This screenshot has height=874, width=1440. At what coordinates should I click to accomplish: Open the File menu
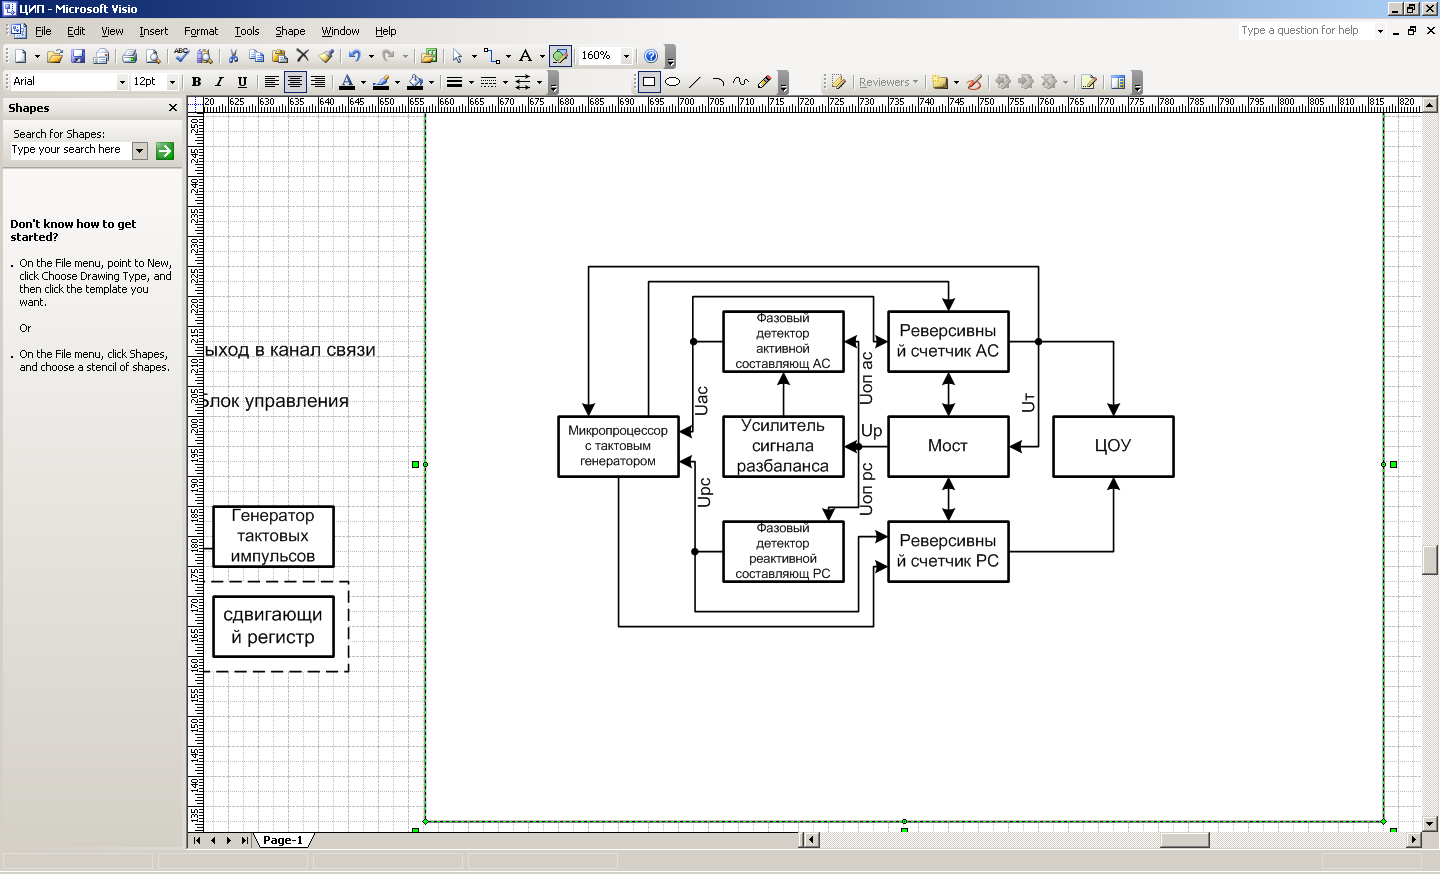(x=43, y=31)
